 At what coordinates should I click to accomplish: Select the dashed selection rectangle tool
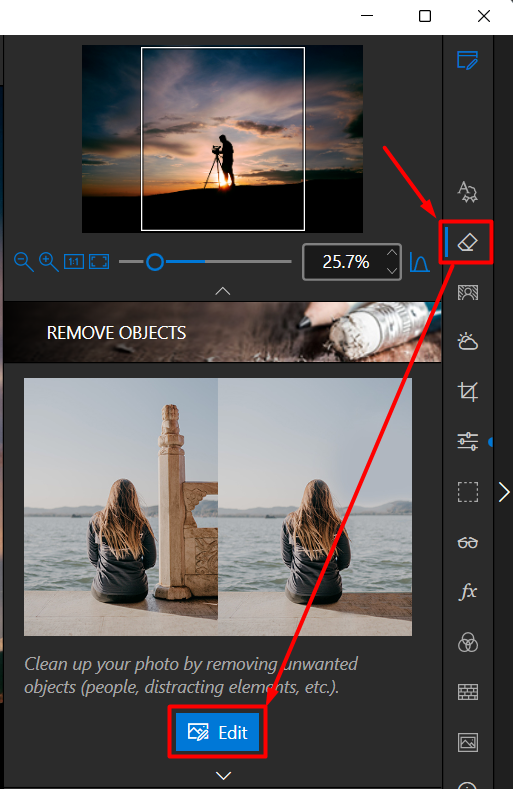(468, 492)
